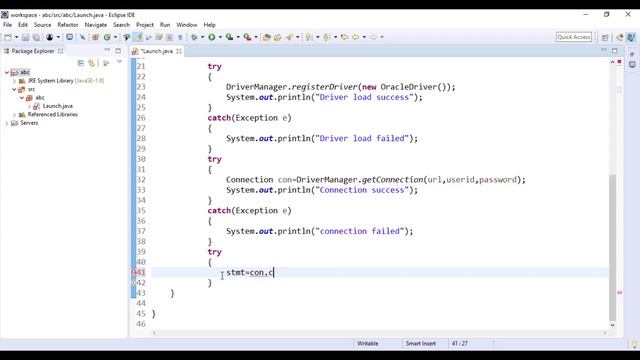Image resolution: width=640 pixels, height=360 pixels.
Task: Click the Task List side icon
Action: pos(632,64)
